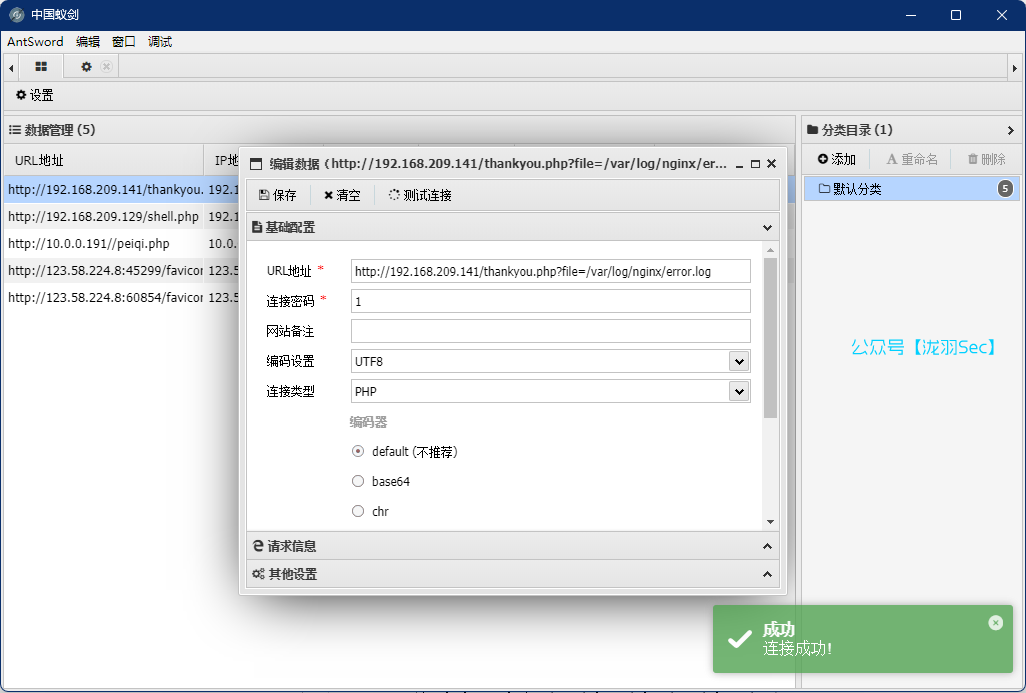Select the base64 encoder option
This screenshot has height=693, width=1026.
click(x=358, y=482)
